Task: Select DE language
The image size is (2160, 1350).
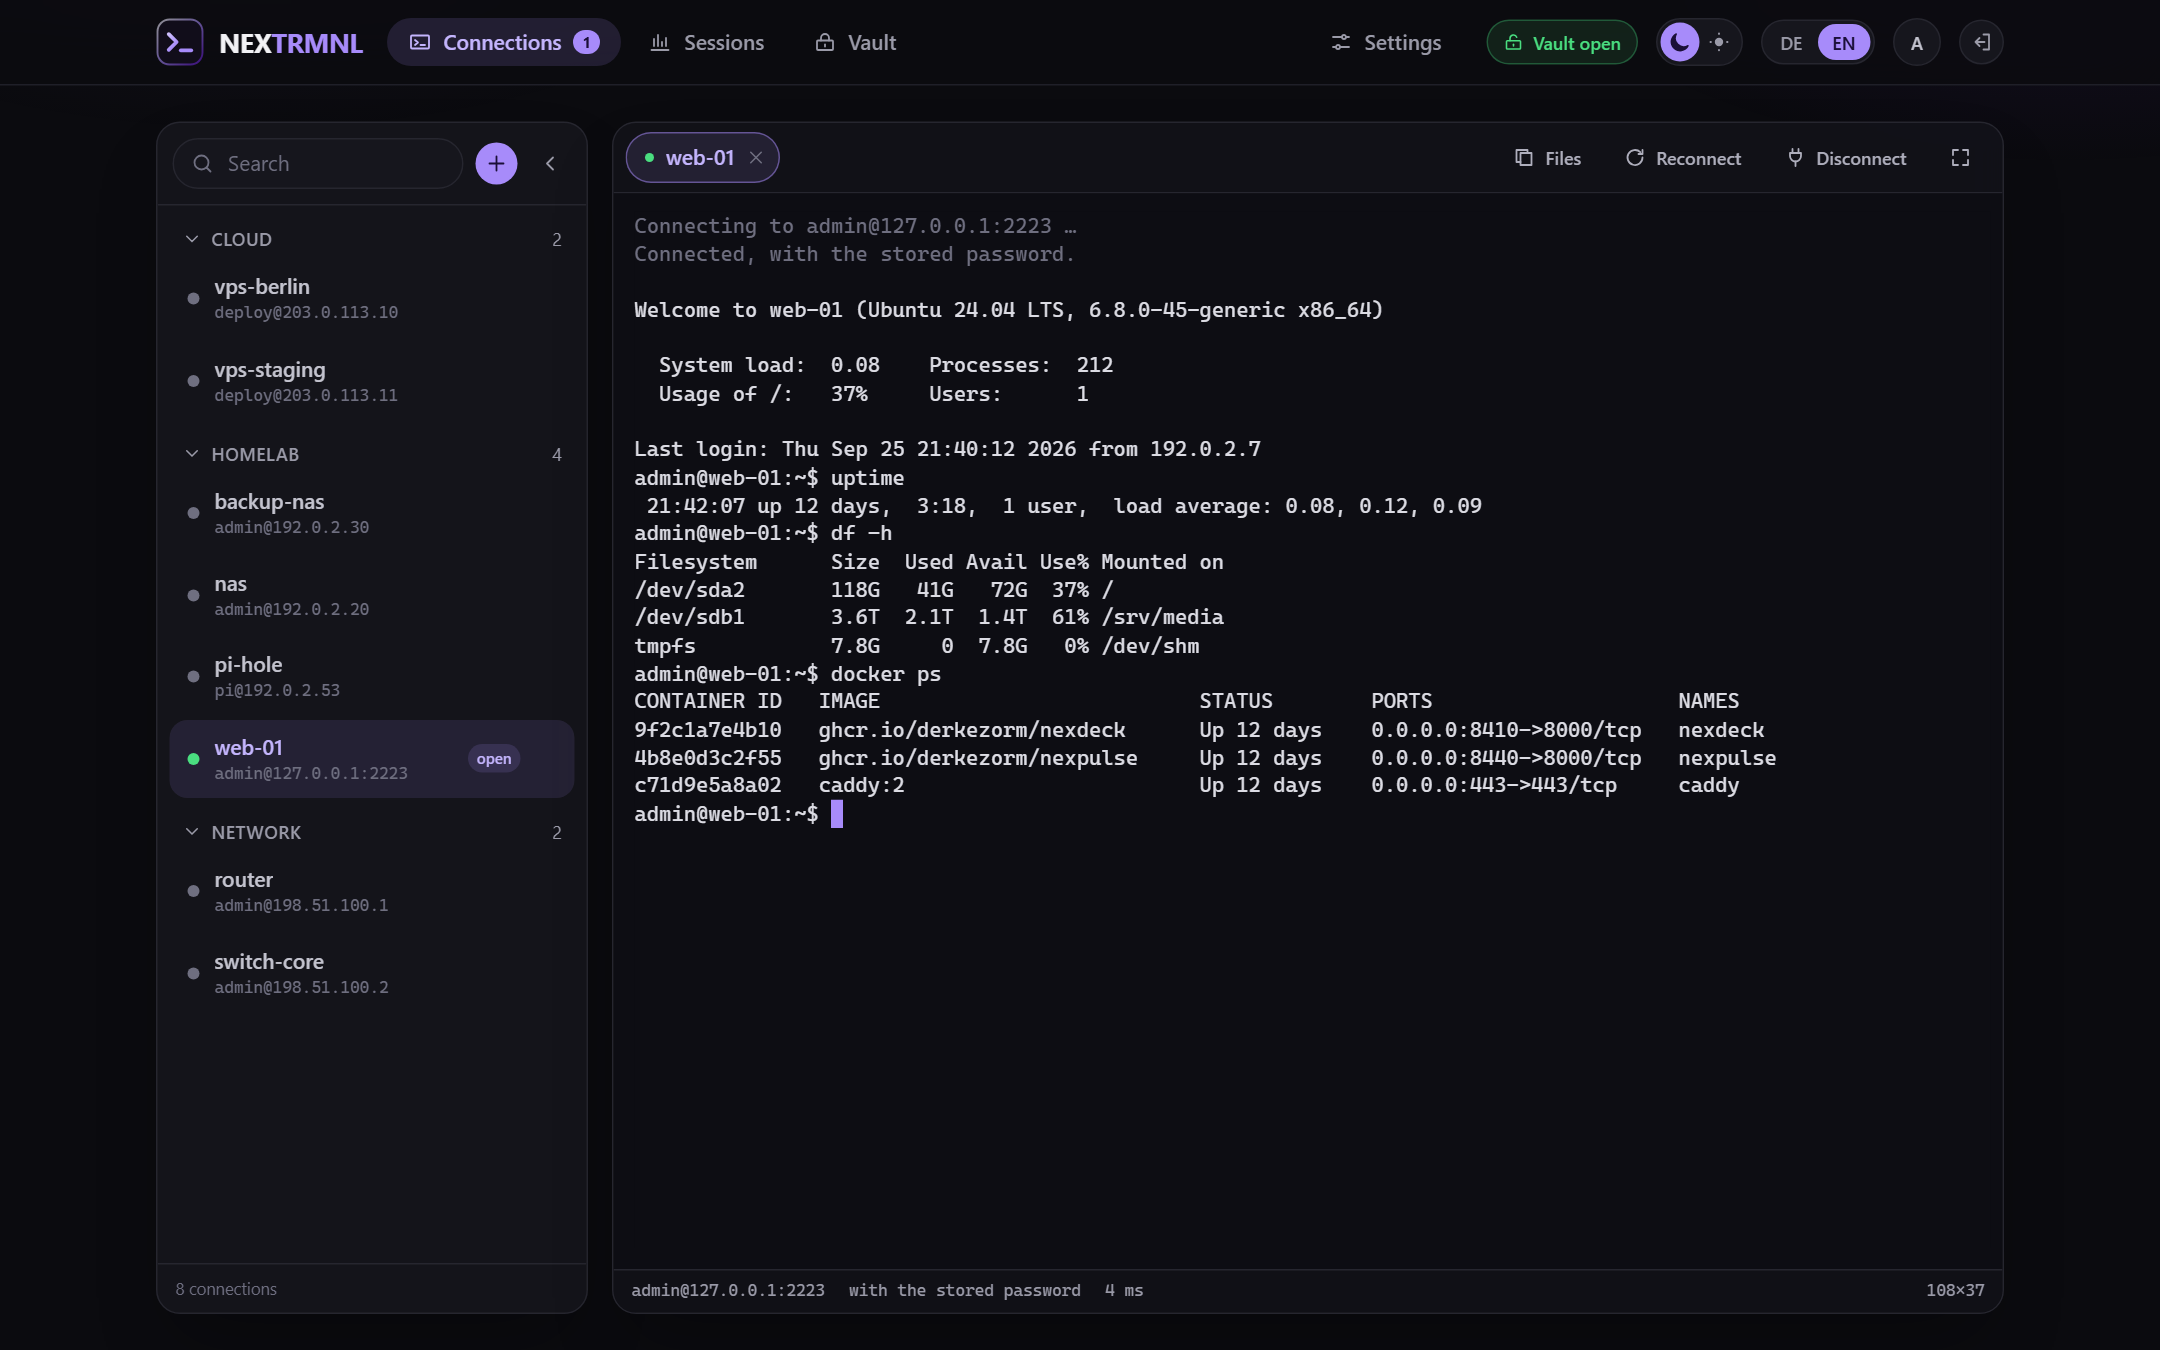Action: pos(1791,43)
